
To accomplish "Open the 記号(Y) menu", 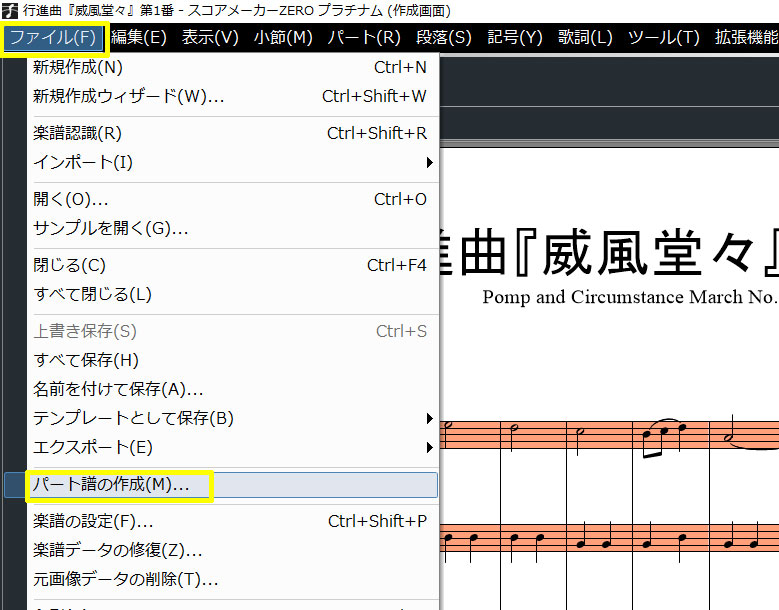I will (515, 38).
